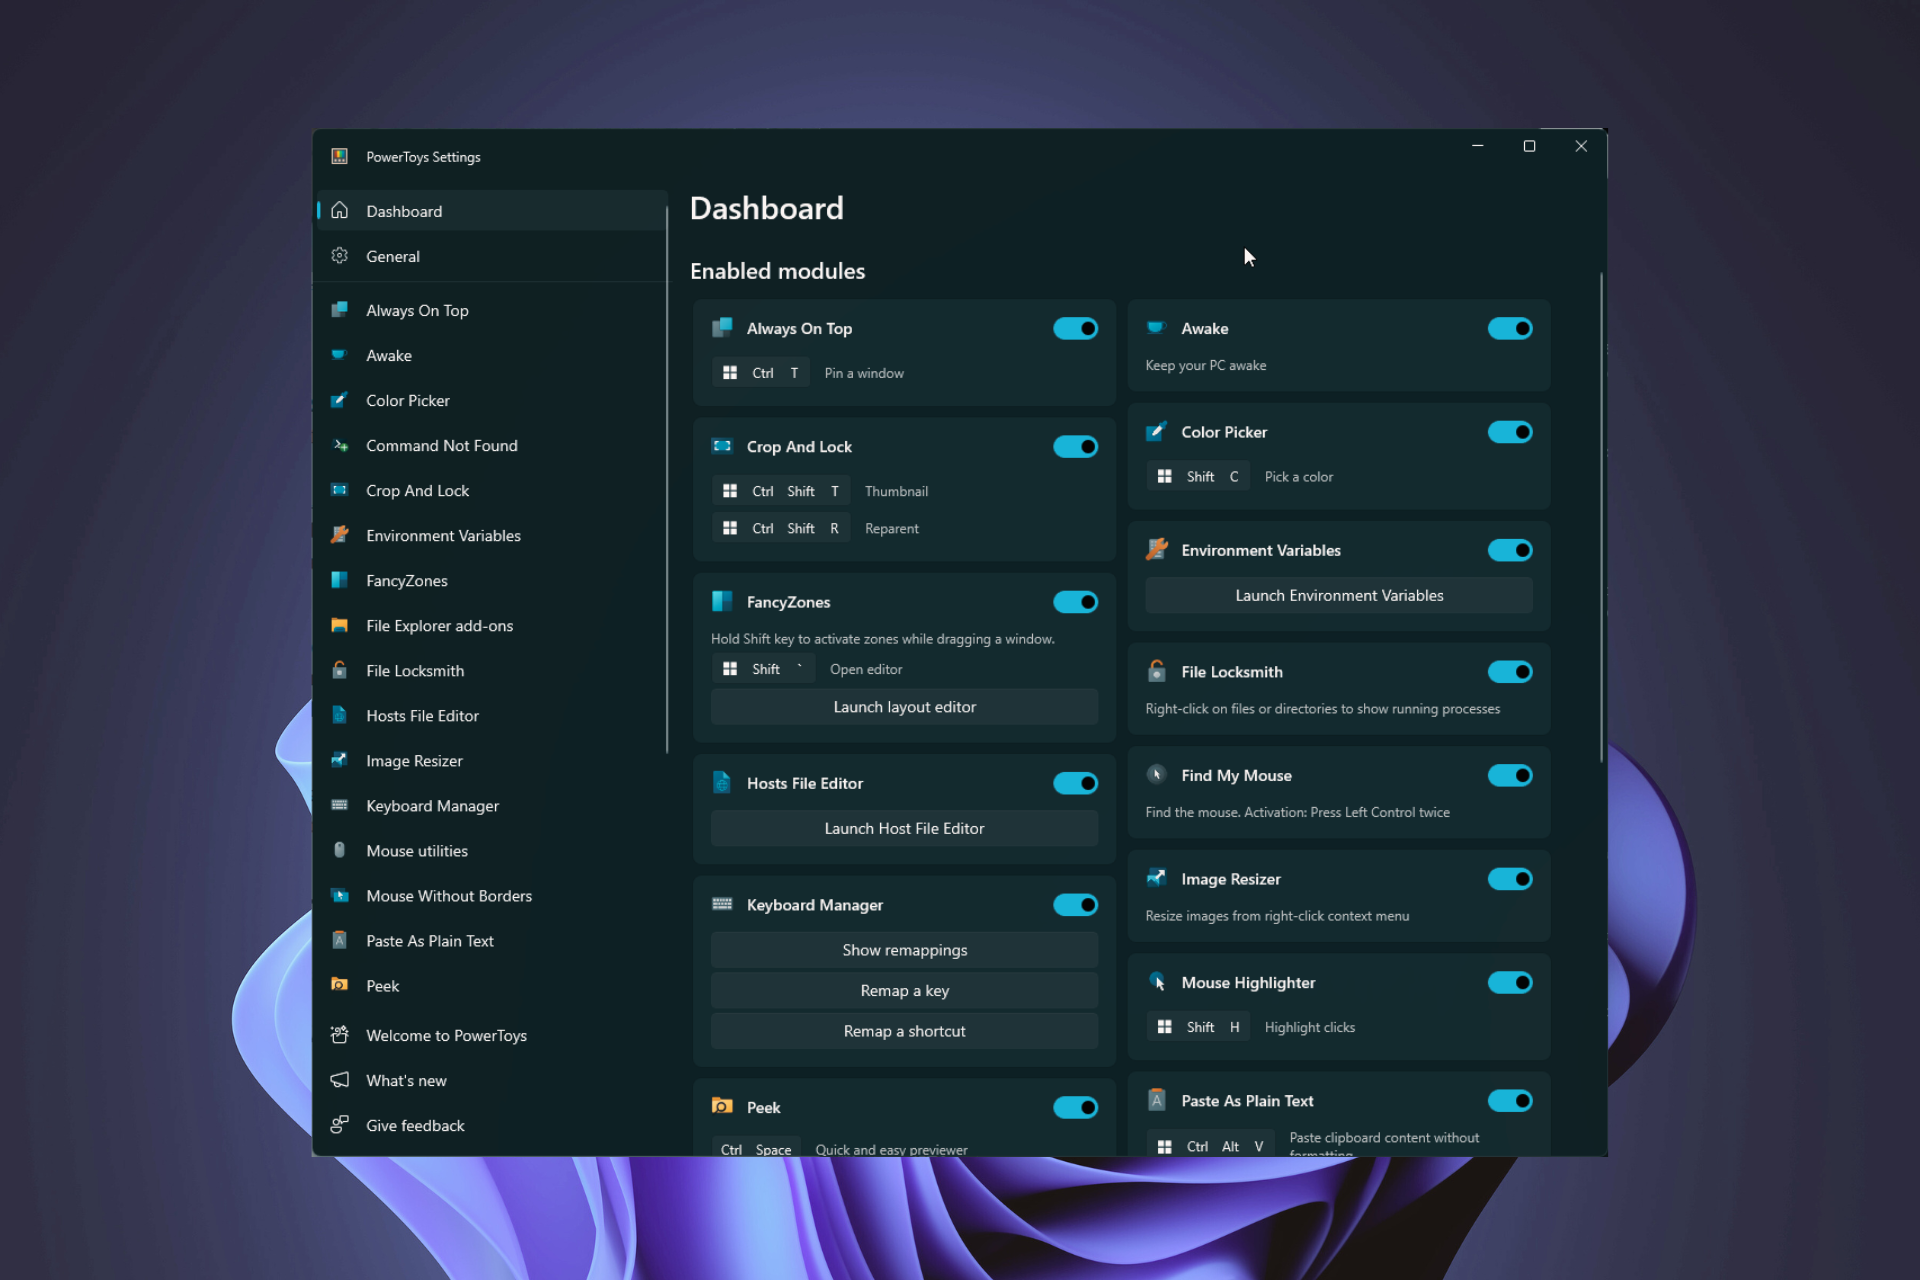Select Mouse Without Borders in sidebar
Screen dimensions: 1920x1280
point(491,895)
